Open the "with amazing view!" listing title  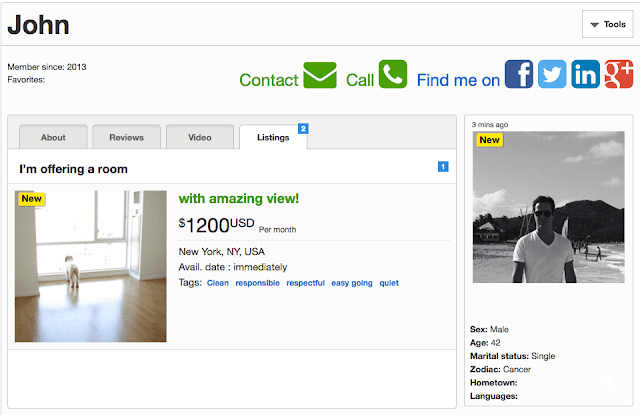point(239,199)
